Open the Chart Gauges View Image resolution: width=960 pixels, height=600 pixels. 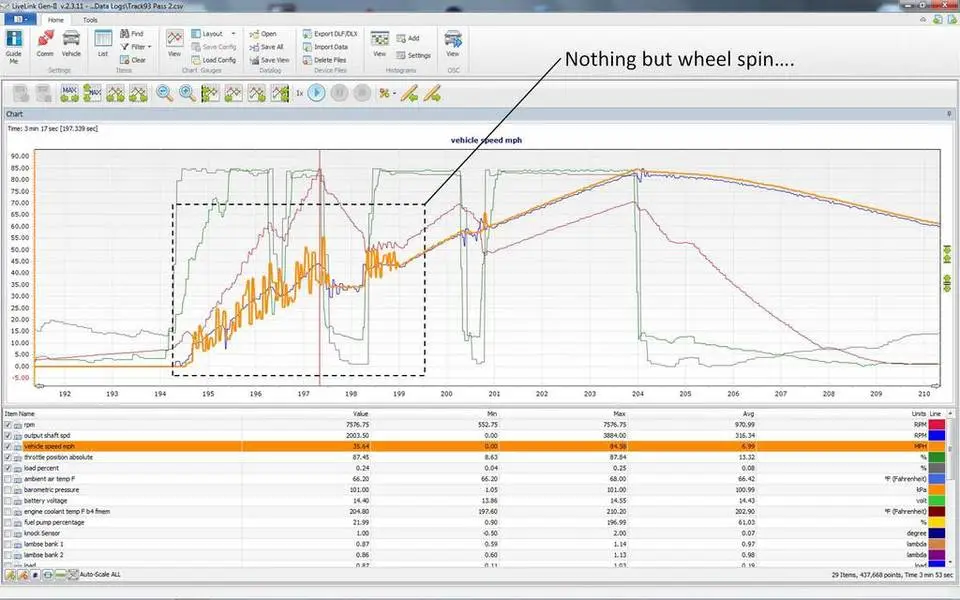coord(174,44)
